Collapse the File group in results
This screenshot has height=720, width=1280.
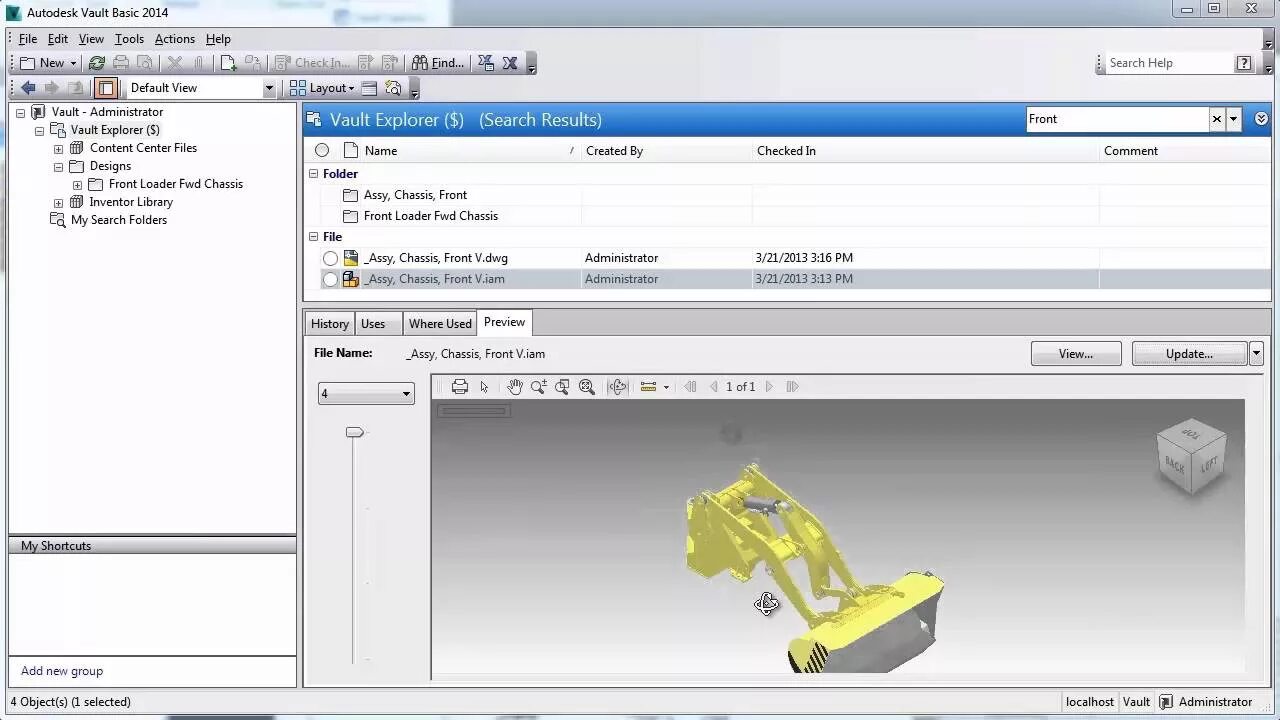point(313,237)
